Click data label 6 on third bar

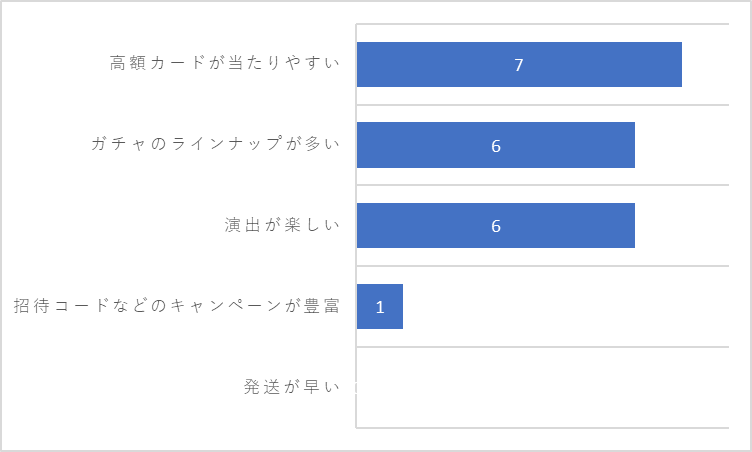coord(496,226)
